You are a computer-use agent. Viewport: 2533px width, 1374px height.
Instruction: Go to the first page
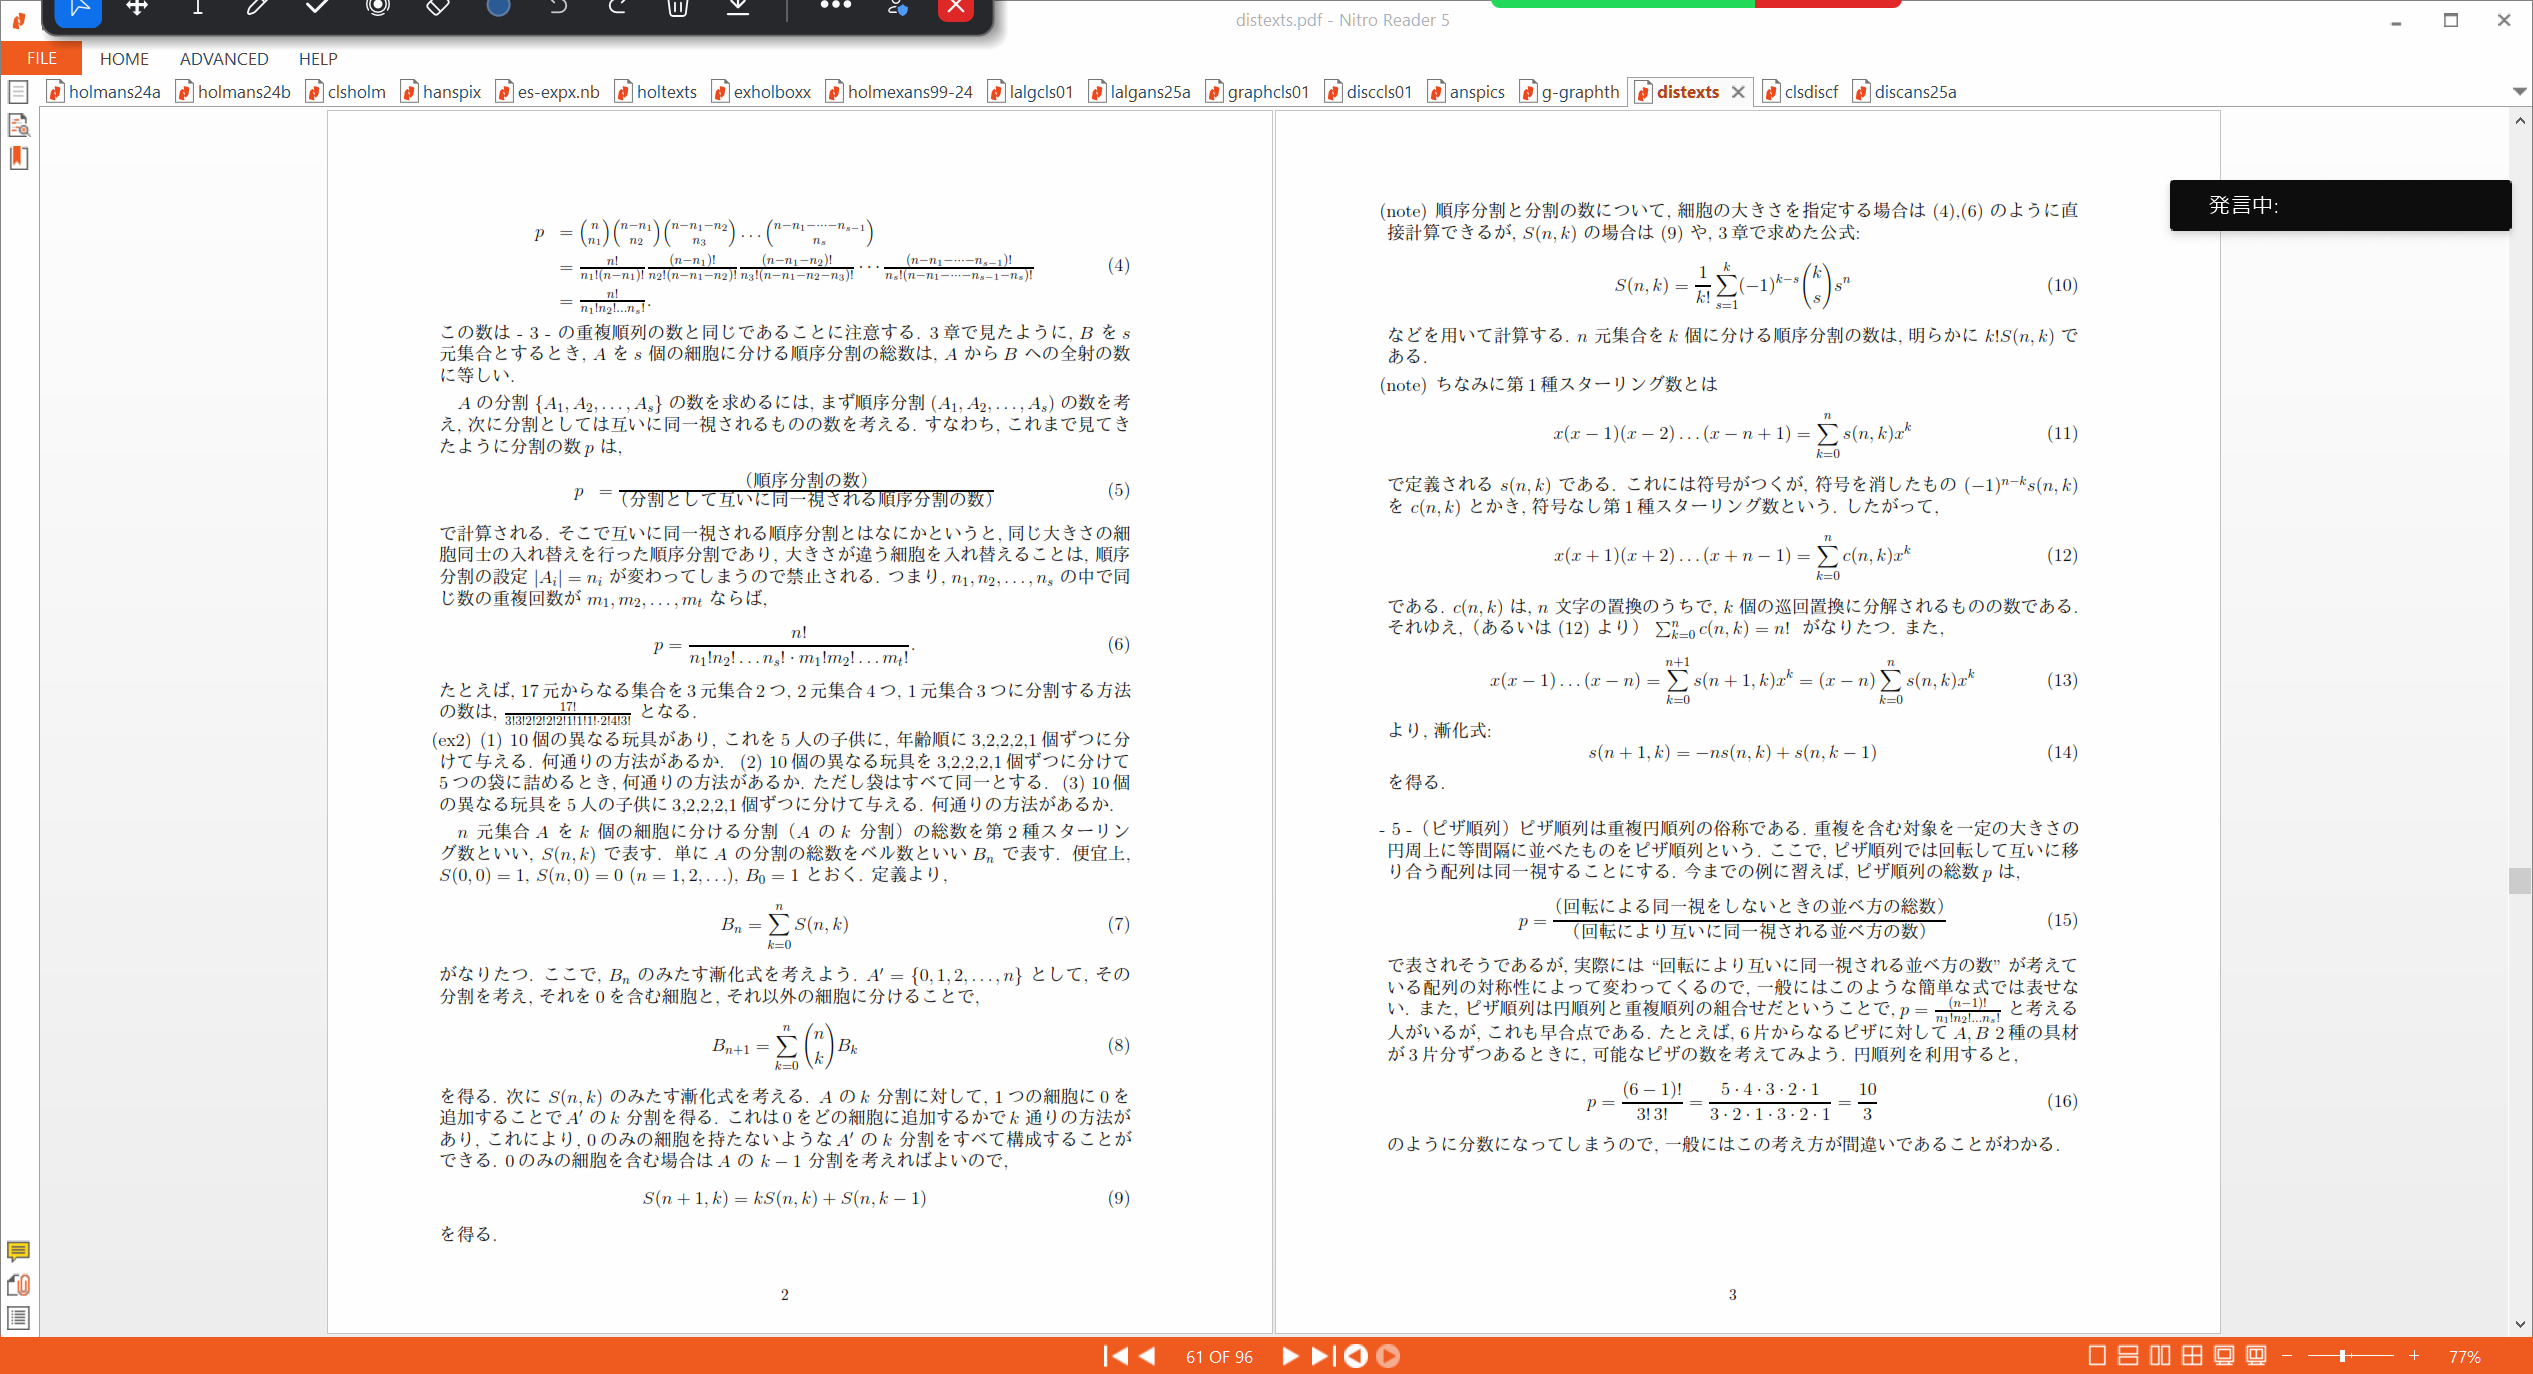(x=1115, y=1356)
